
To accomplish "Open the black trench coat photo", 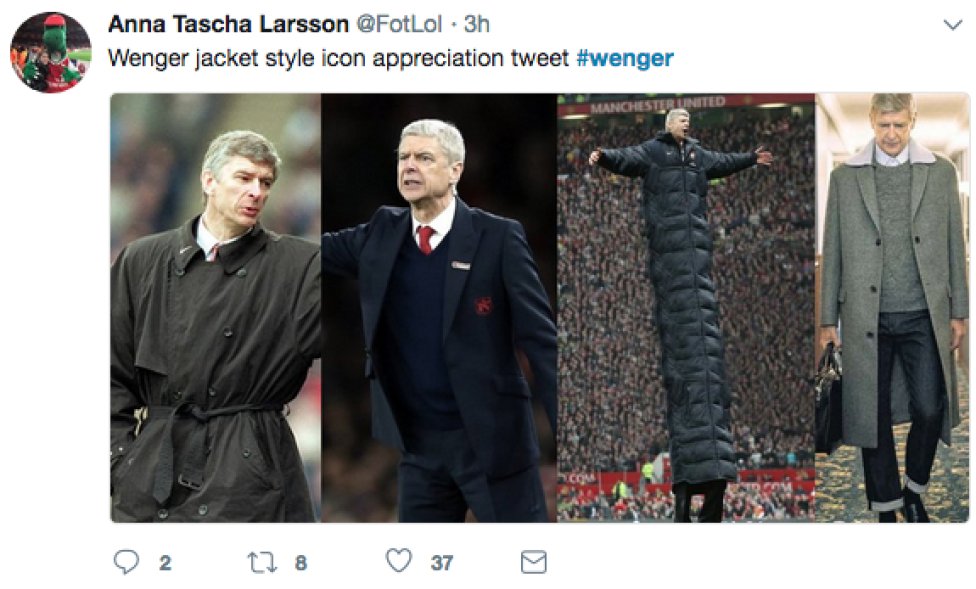I will point(215,308).
